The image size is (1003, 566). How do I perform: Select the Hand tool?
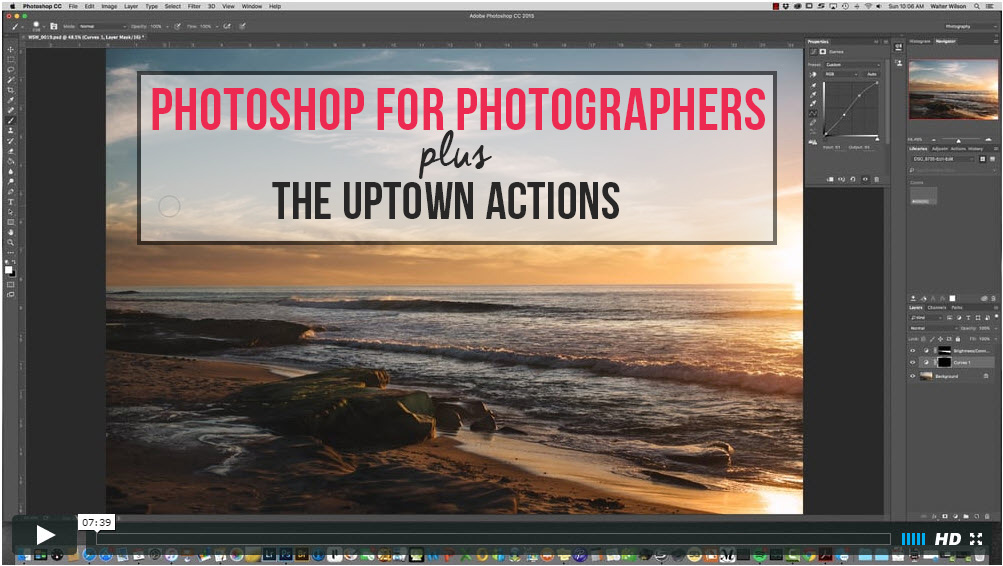(x=11, y=232)
